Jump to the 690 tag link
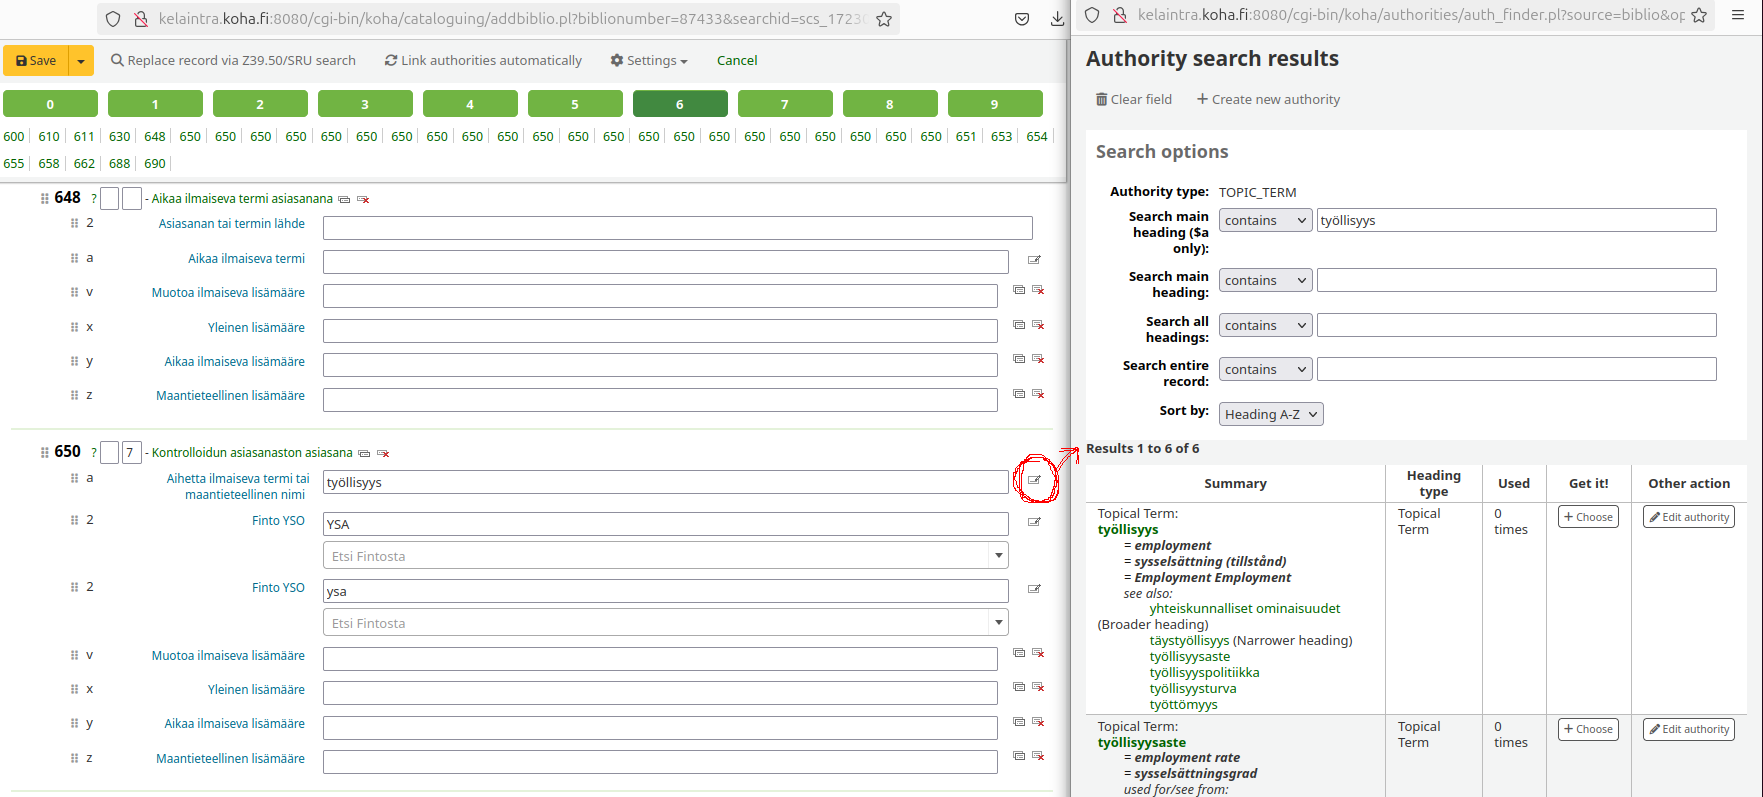This screenshot has height=797, width=1763. (x=155, y=164)
